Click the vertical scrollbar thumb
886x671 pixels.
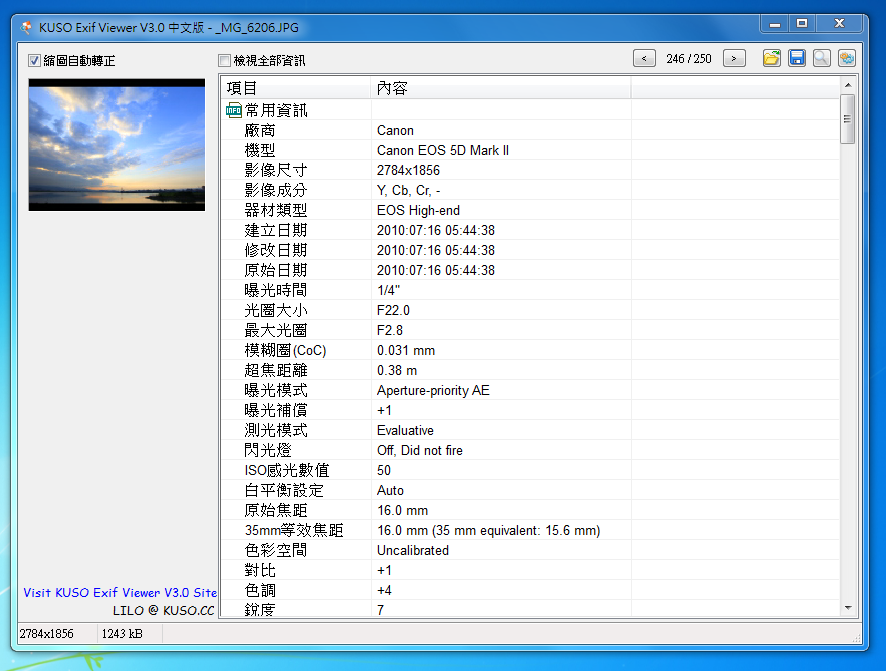(848, 119)
